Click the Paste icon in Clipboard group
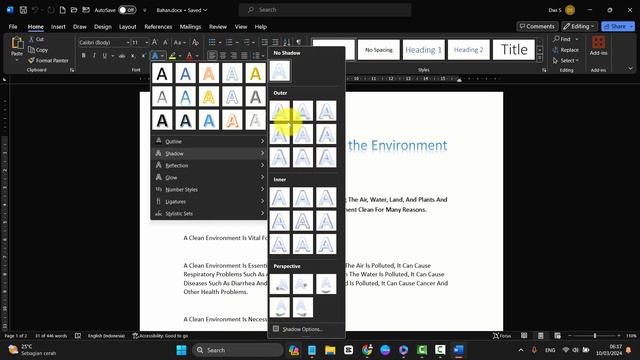The width and height of the screenshot is (640, 360). (17, 43)
